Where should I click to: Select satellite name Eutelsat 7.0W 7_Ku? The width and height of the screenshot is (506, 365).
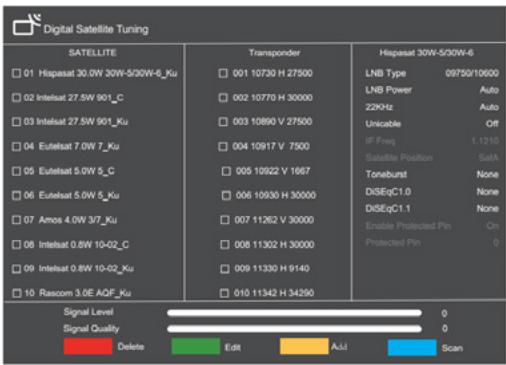79,146
